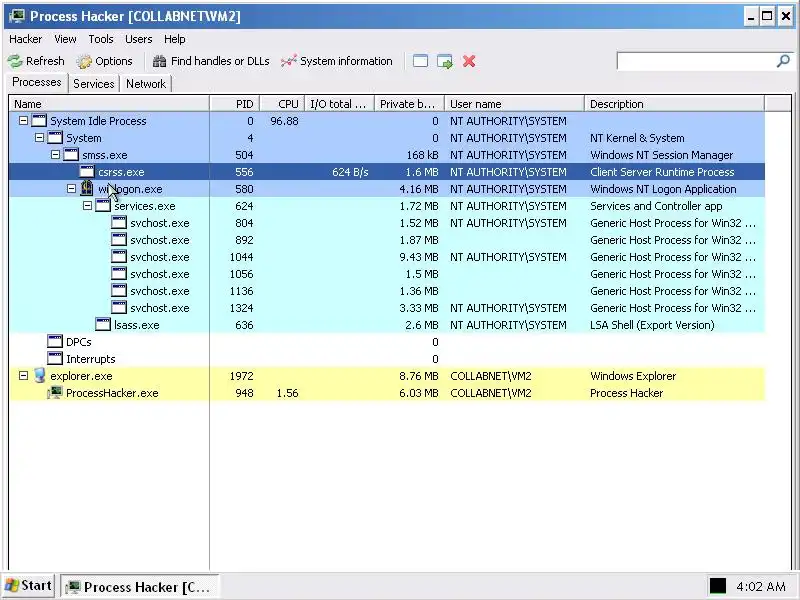Open the Tools menu

[101, 39]
